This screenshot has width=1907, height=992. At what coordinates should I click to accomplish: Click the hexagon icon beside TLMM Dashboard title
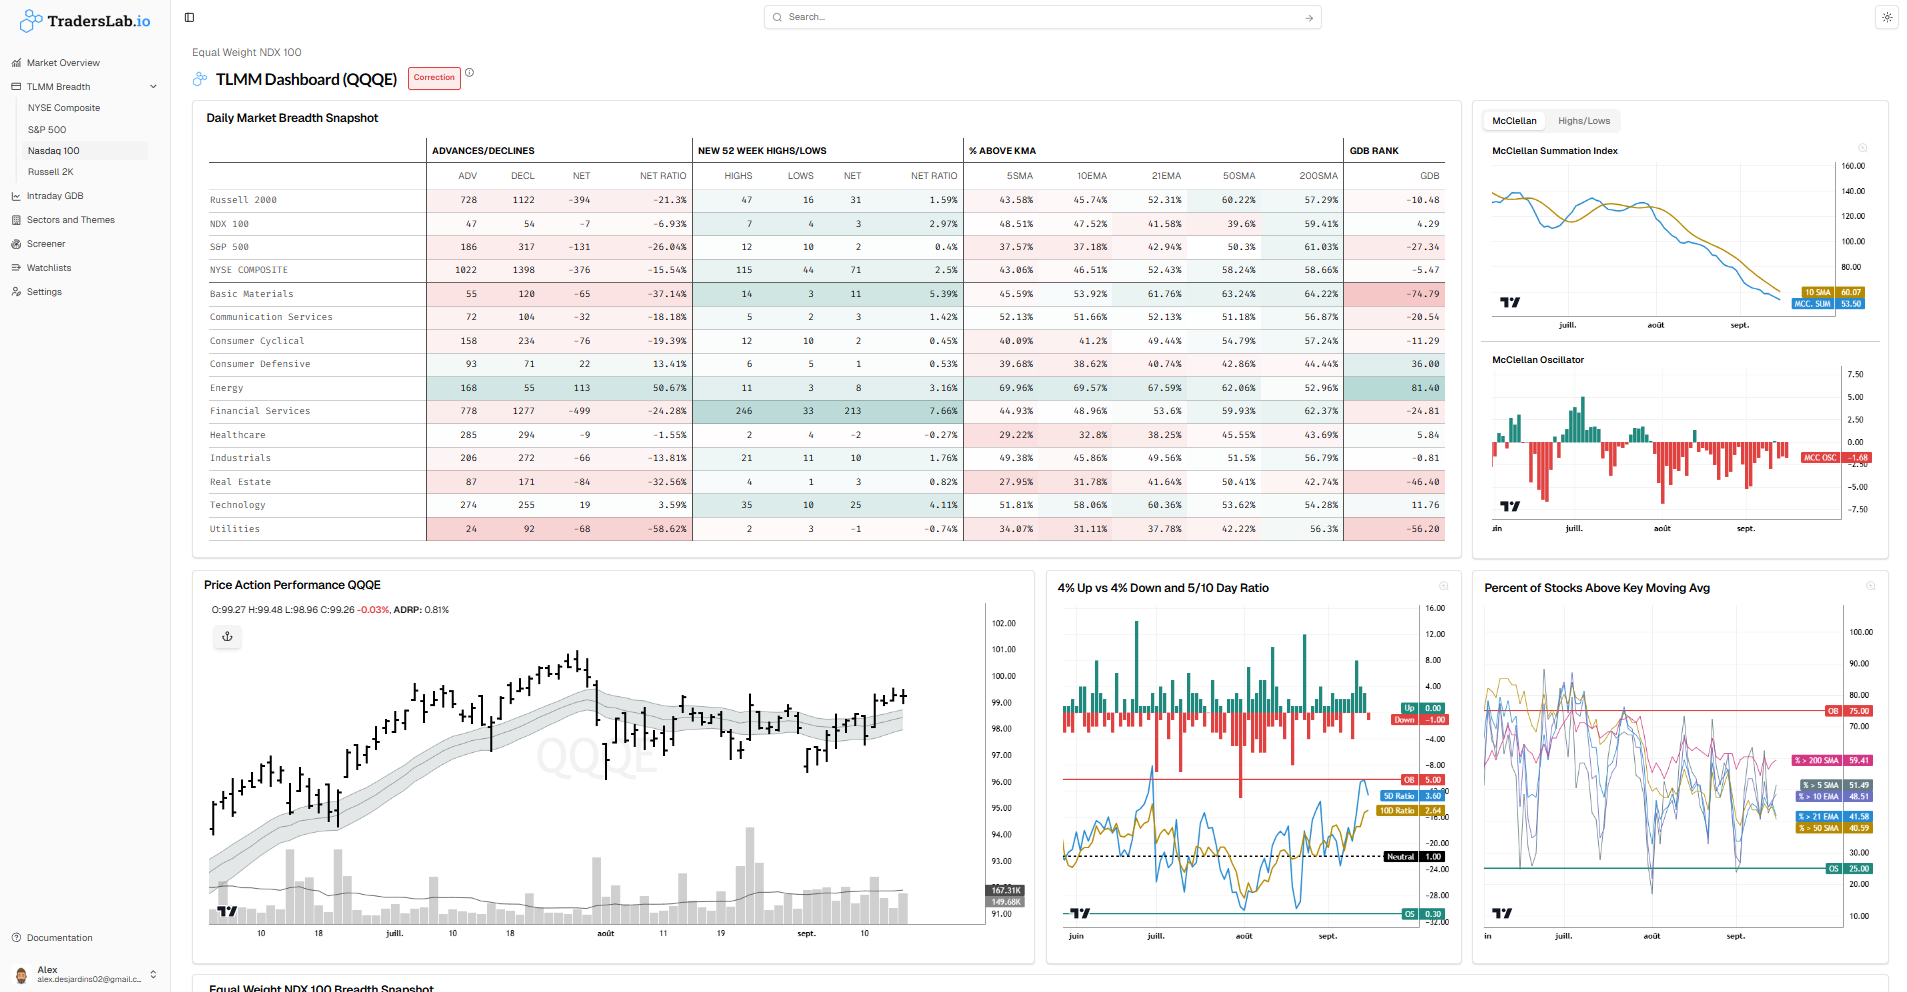tap(200, 79)
